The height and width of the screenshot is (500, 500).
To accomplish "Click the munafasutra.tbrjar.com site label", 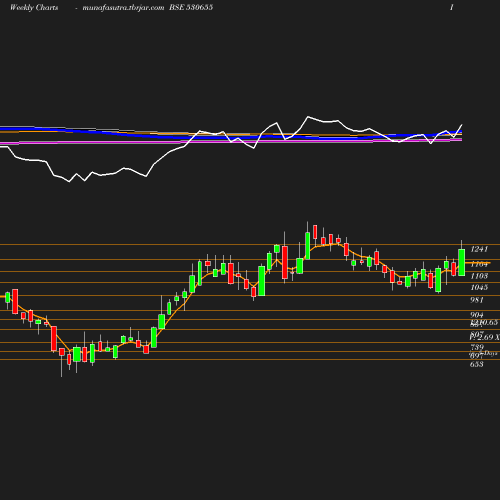I will (x=123, y=8).
